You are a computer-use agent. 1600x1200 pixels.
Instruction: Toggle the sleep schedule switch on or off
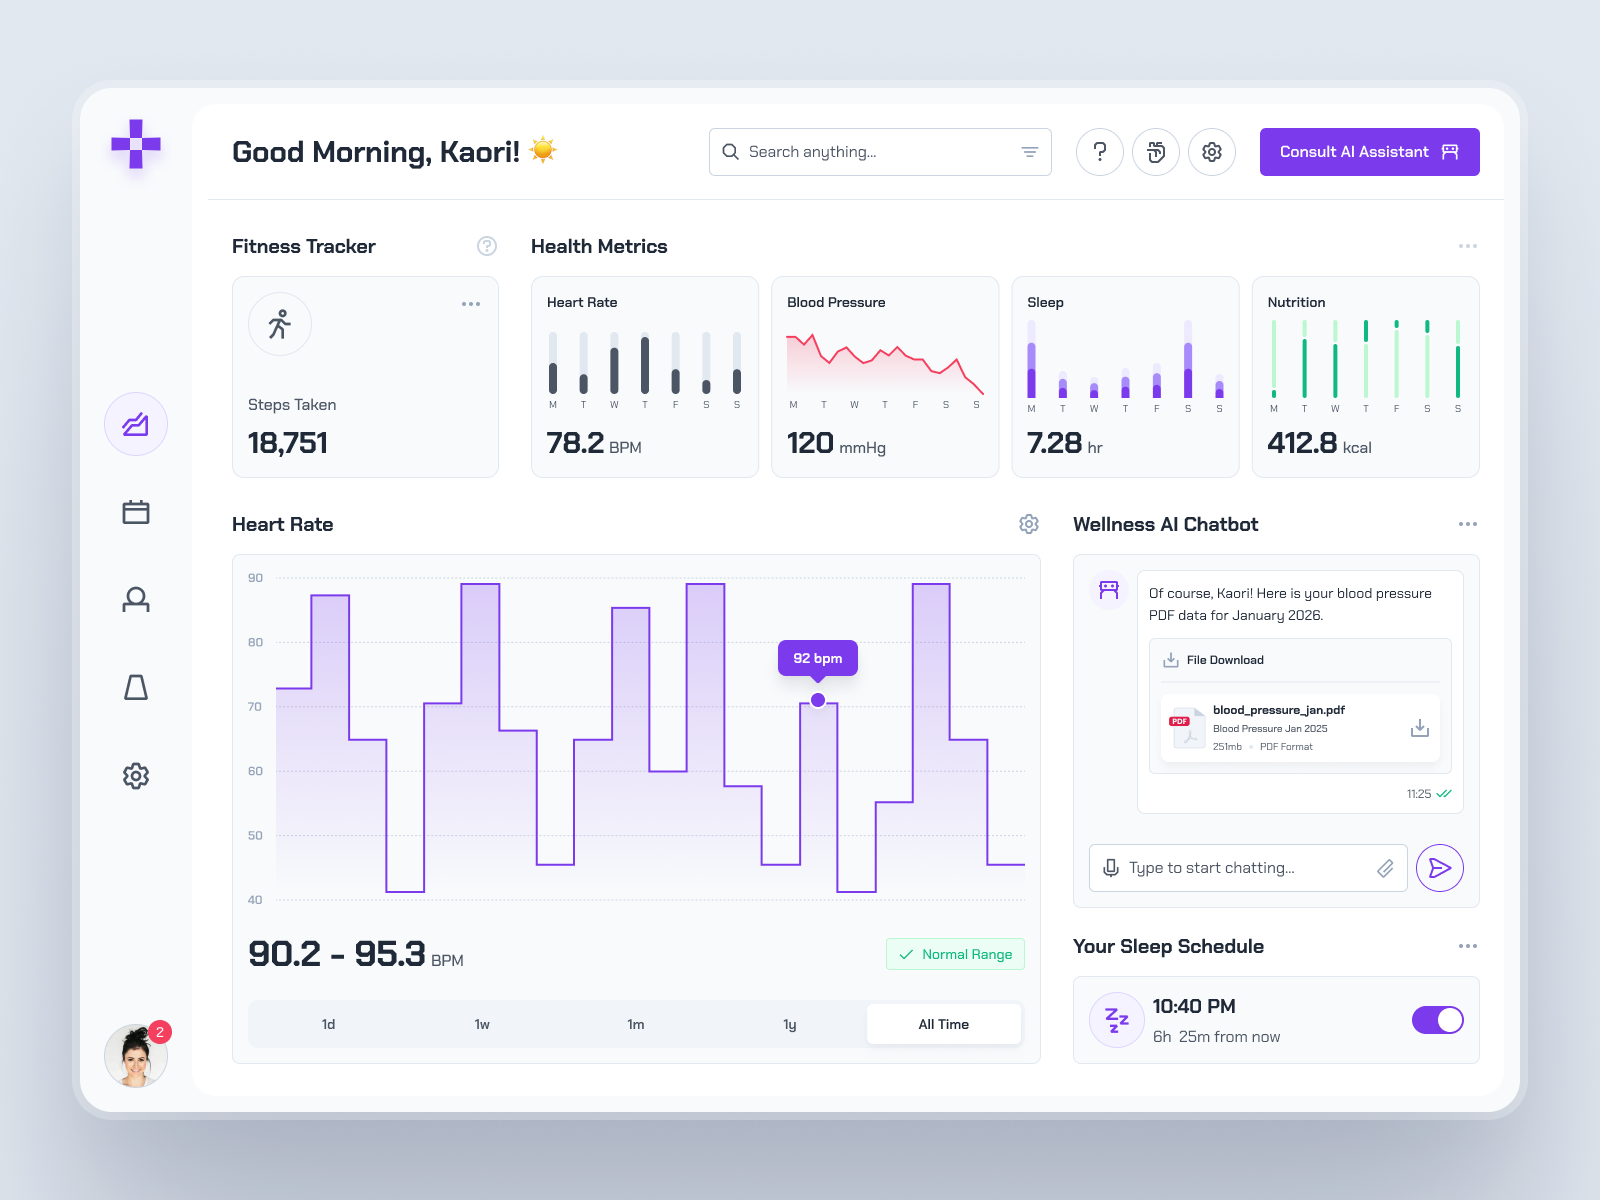tap(1437, 1020)
